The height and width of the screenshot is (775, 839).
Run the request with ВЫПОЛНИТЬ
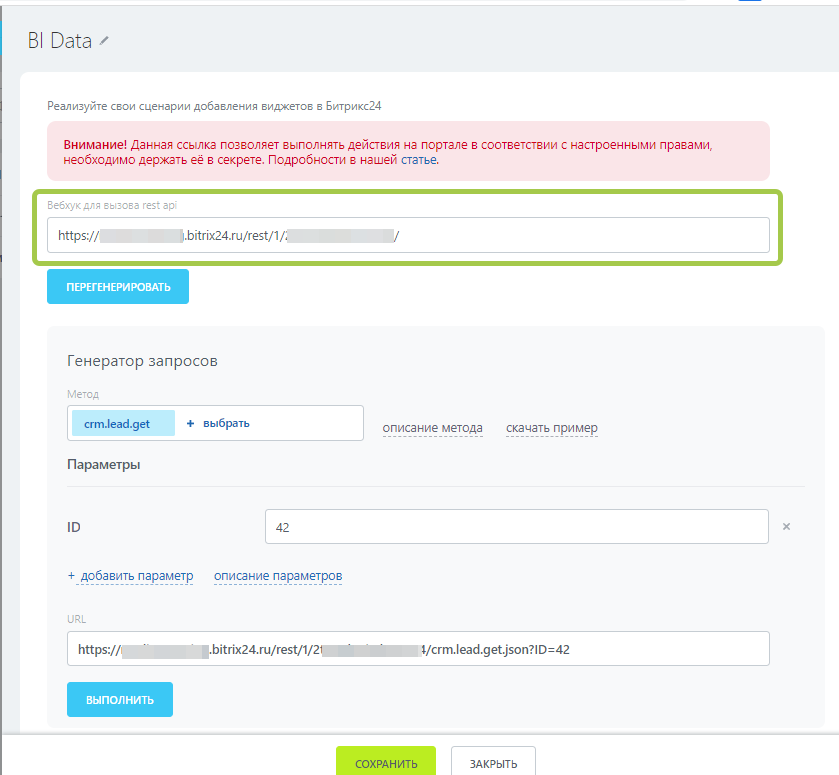pos(120,700)
